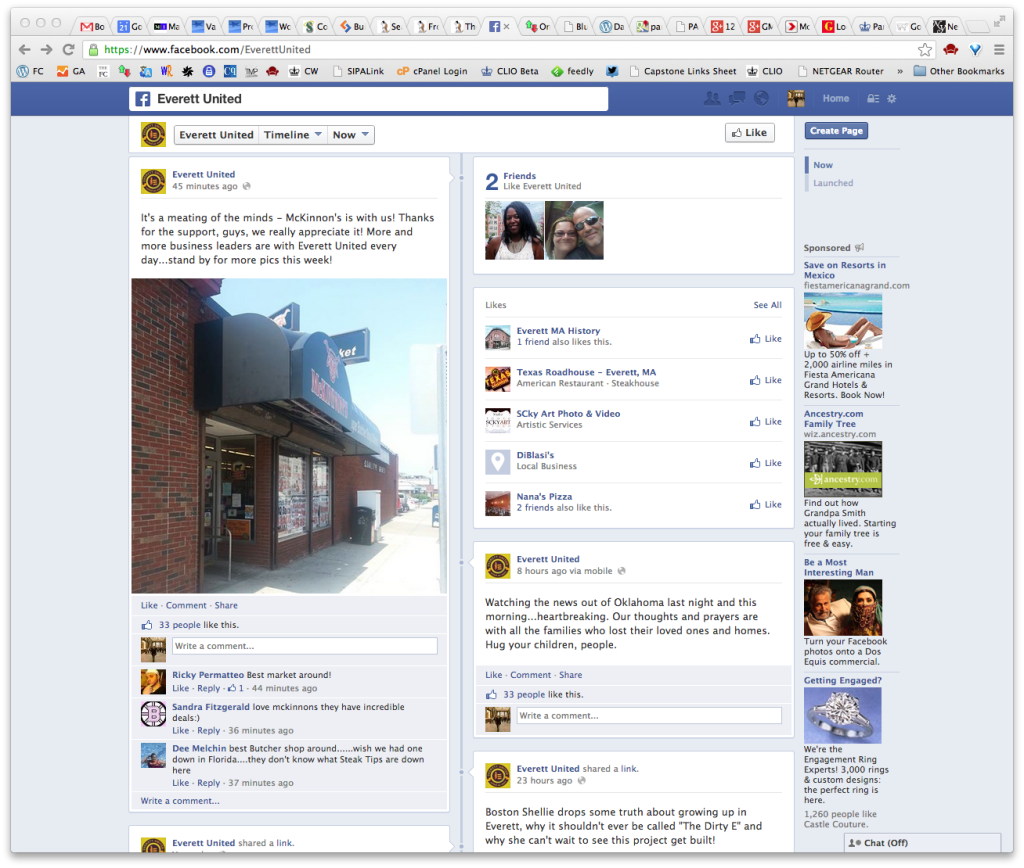Image resolution: width=1024 pixels, height=868 pixels.
Task: Open the privacy shortcuts icon
Action: click(x=872, y=99)
